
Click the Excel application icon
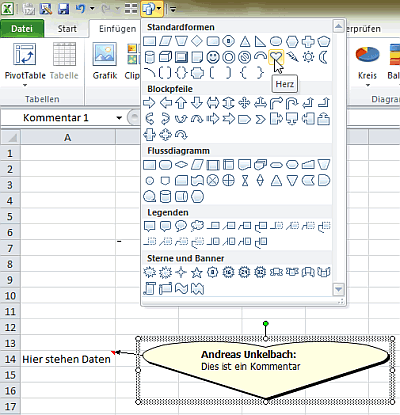7,9
